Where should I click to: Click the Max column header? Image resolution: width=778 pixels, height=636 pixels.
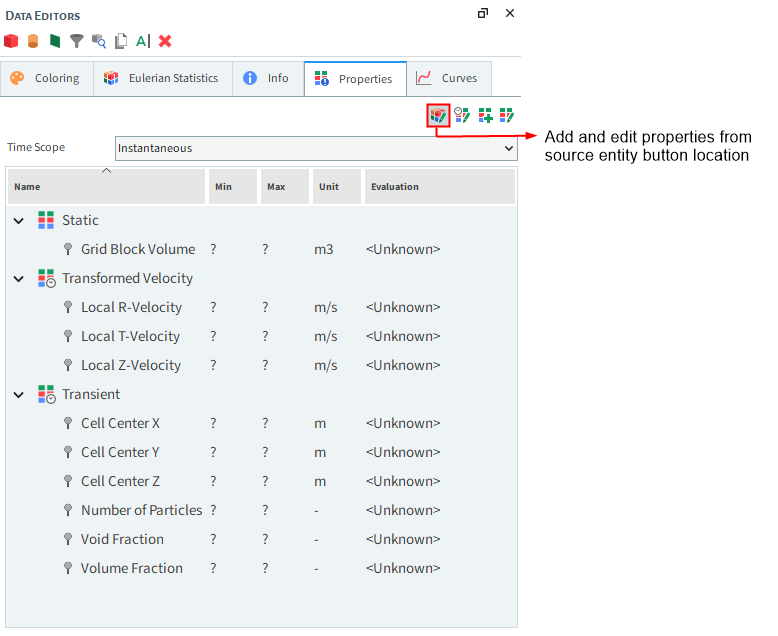pyautogui.click(x=285, y=187)
